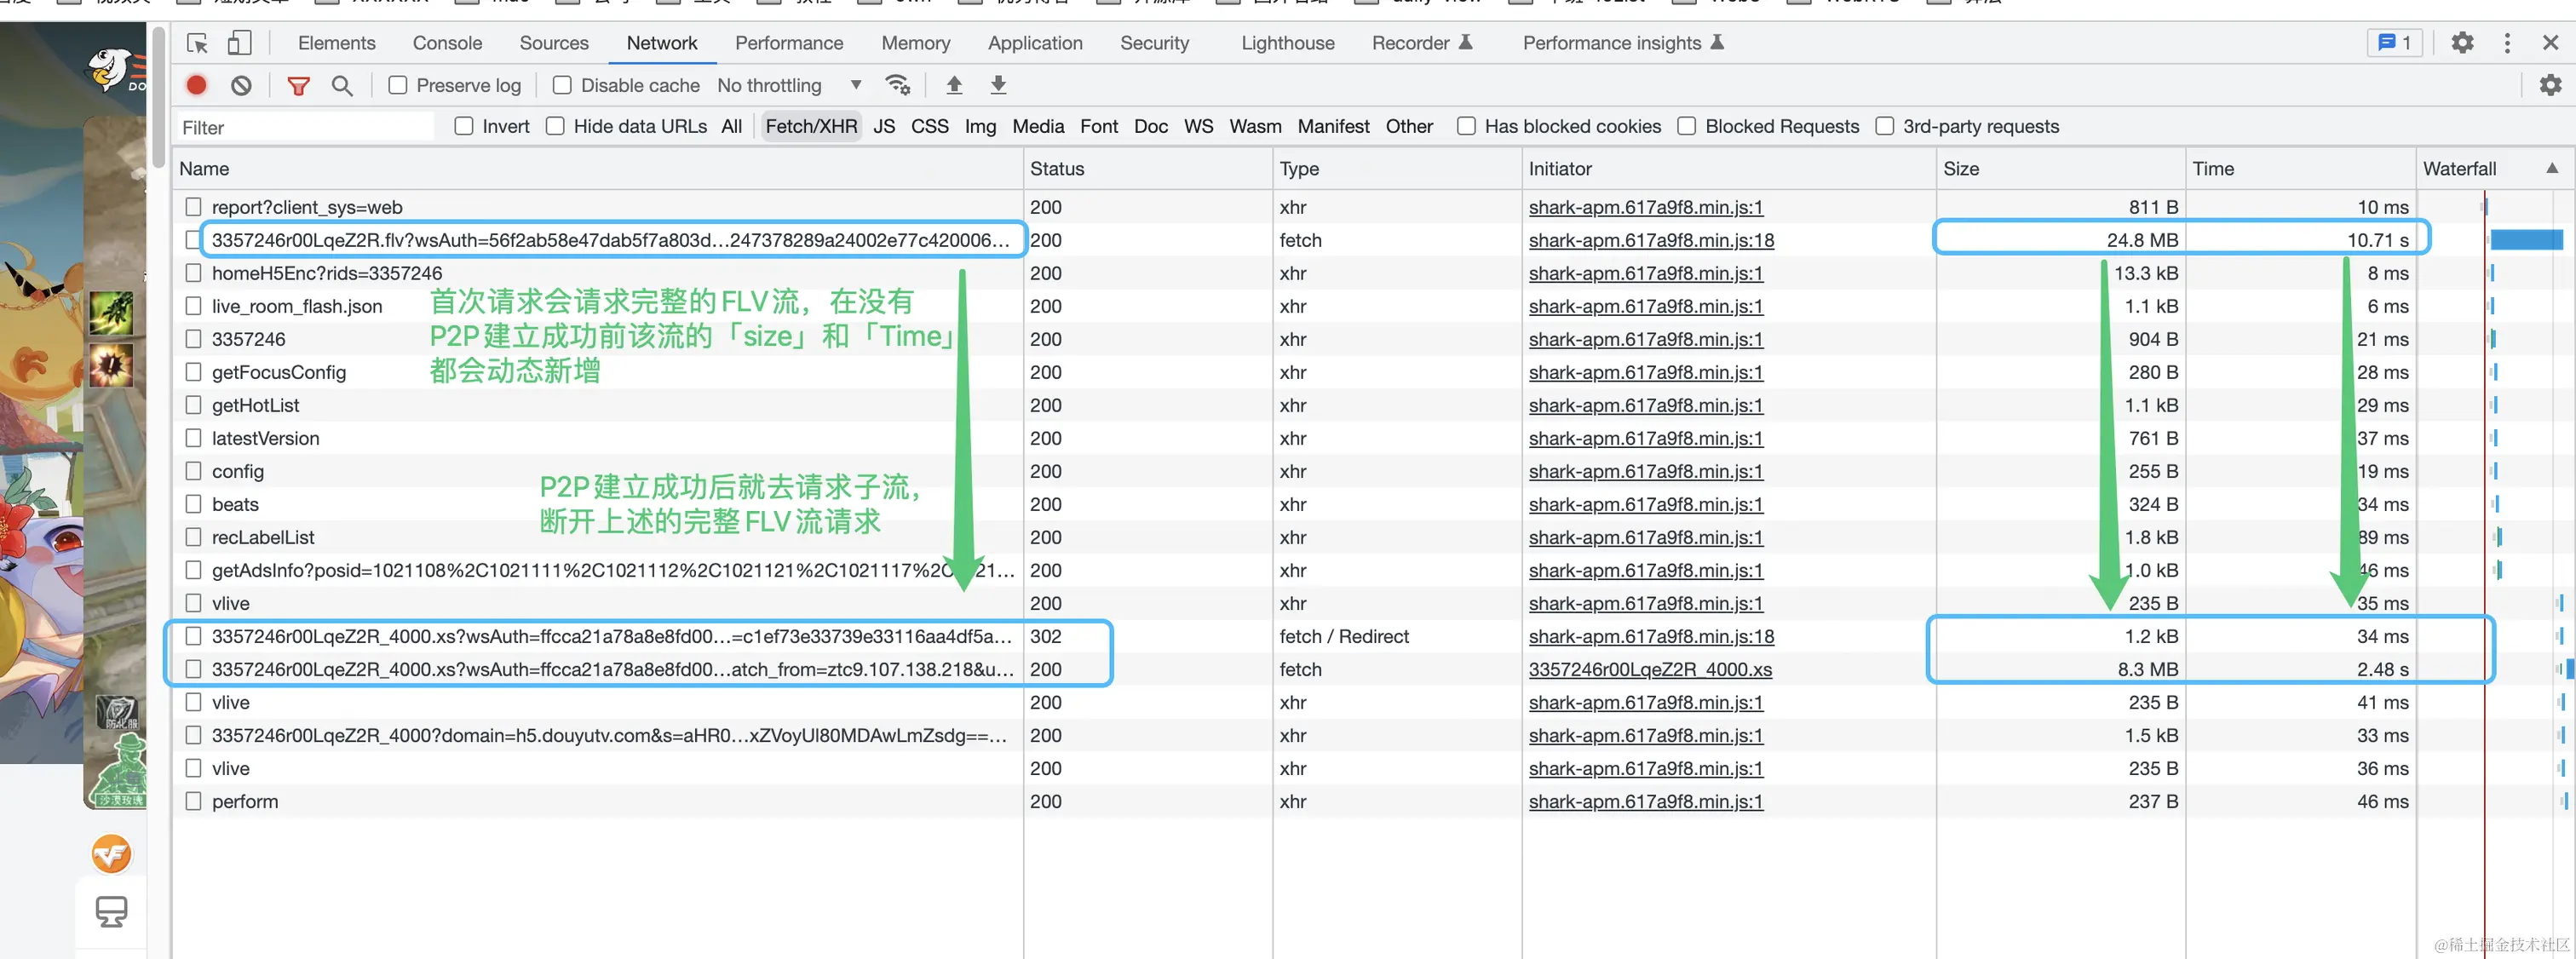Open the DevTools three-dot customize menu

tap(2506, 43)
